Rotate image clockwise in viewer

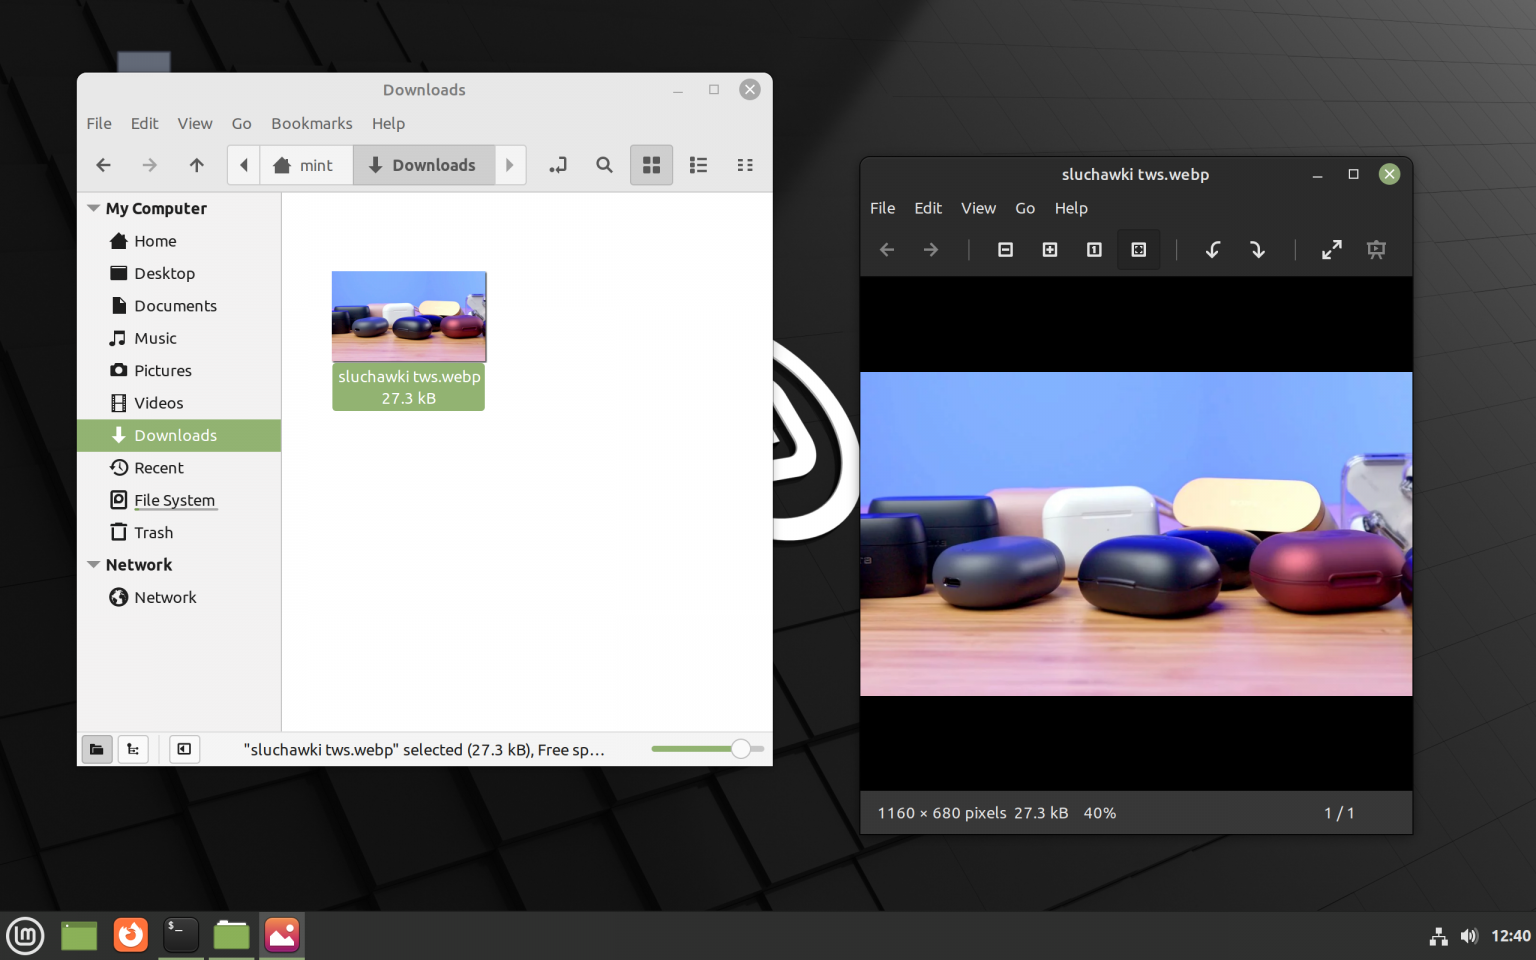[1257, 250]
